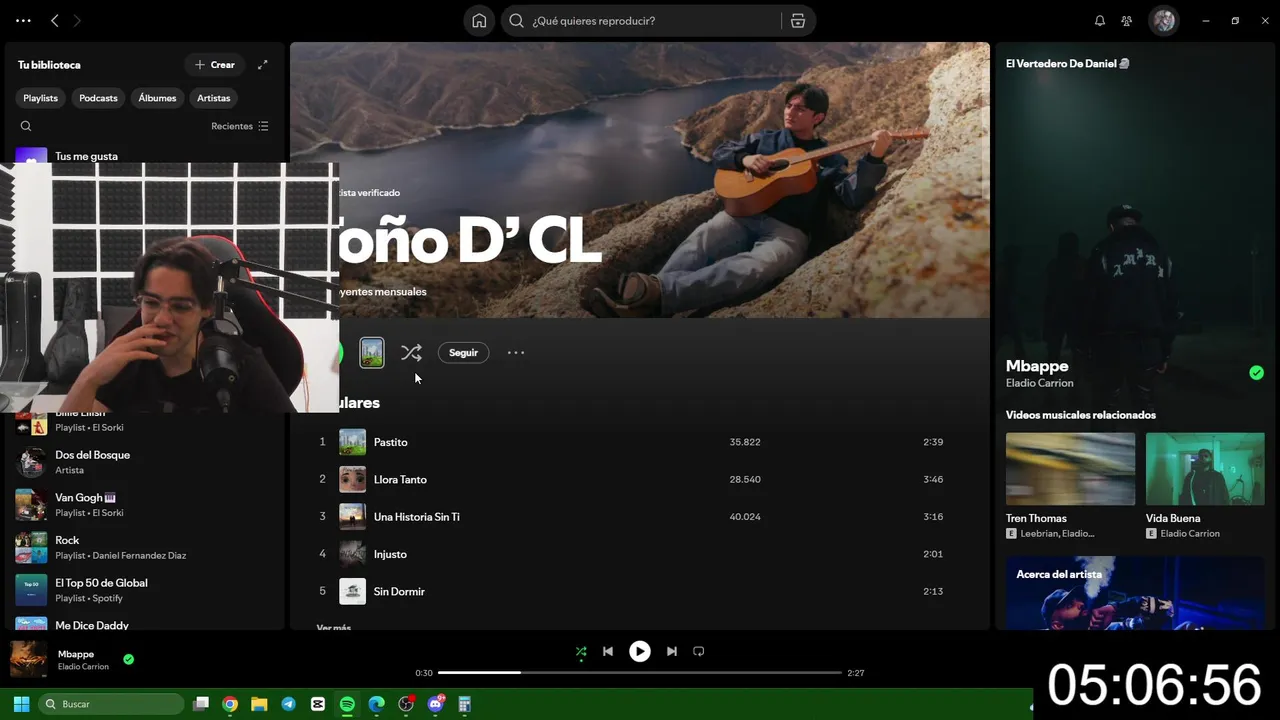
Task: Open Microsoft Edge in the taskbar
Action: coord(377,704)
